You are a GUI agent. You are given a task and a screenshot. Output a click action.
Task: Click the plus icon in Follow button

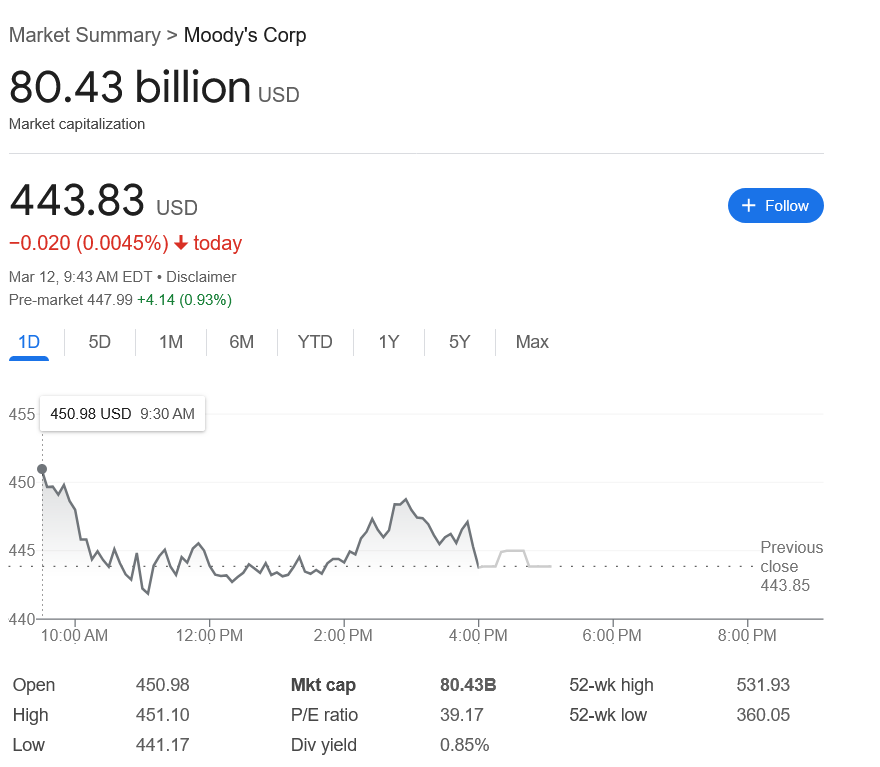tap(748, 205)
